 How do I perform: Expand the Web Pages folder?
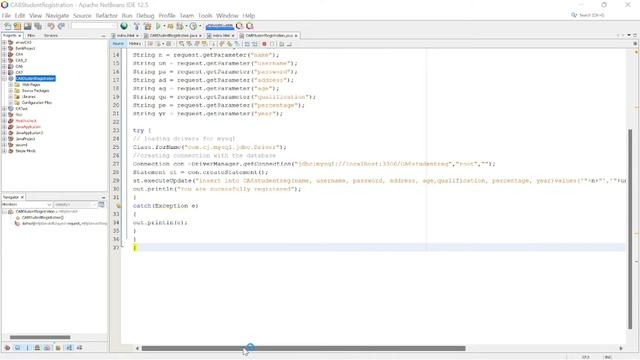(x=11, y=84)
